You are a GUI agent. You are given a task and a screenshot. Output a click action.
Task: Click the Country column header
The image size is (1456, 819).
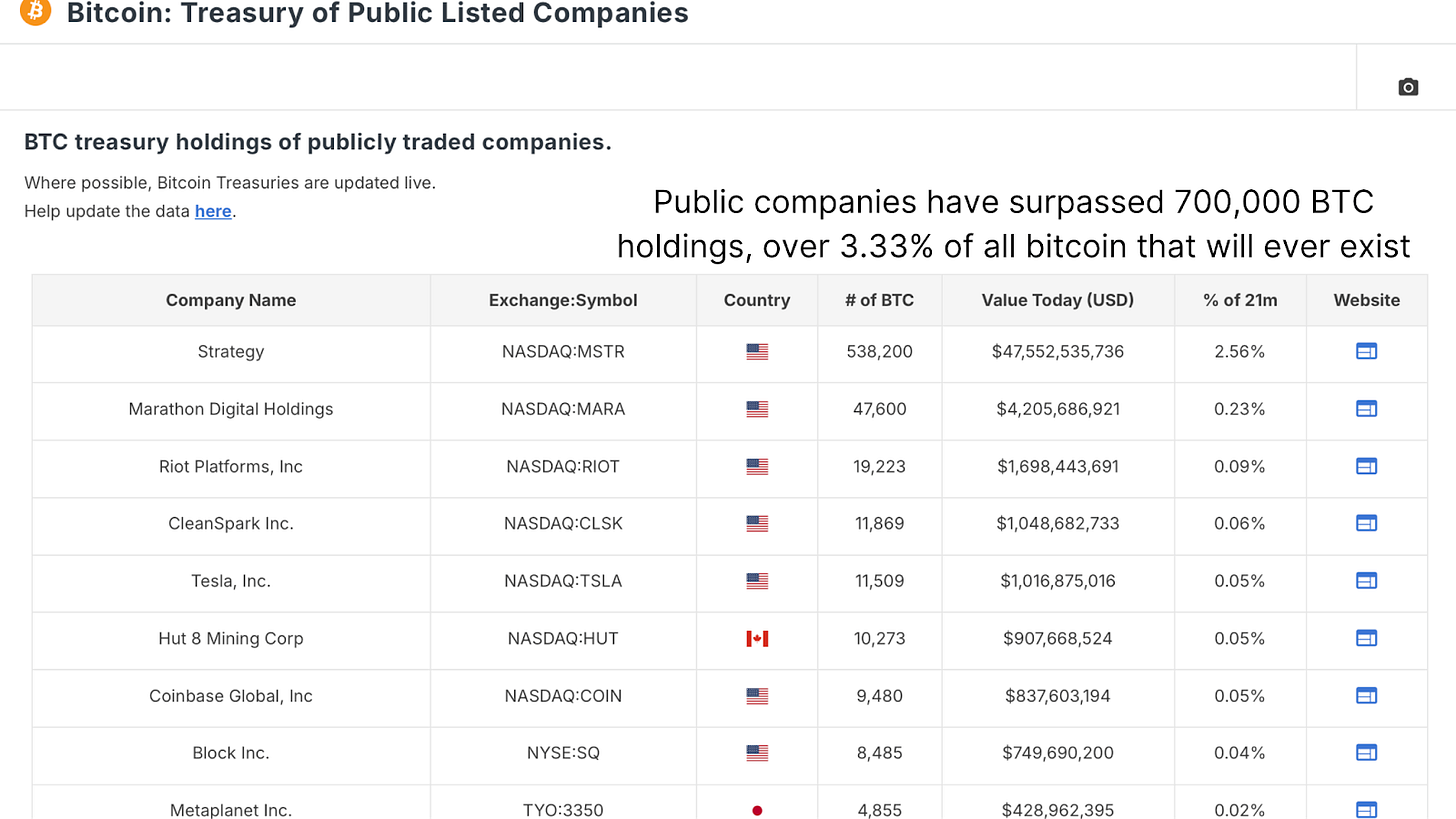757,300
